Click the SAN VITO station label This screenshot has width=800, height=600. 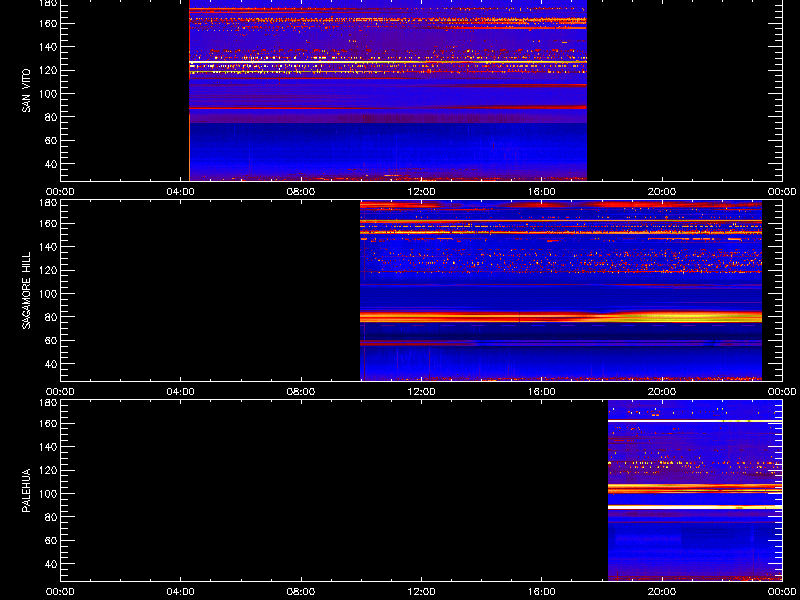[27, 91]
